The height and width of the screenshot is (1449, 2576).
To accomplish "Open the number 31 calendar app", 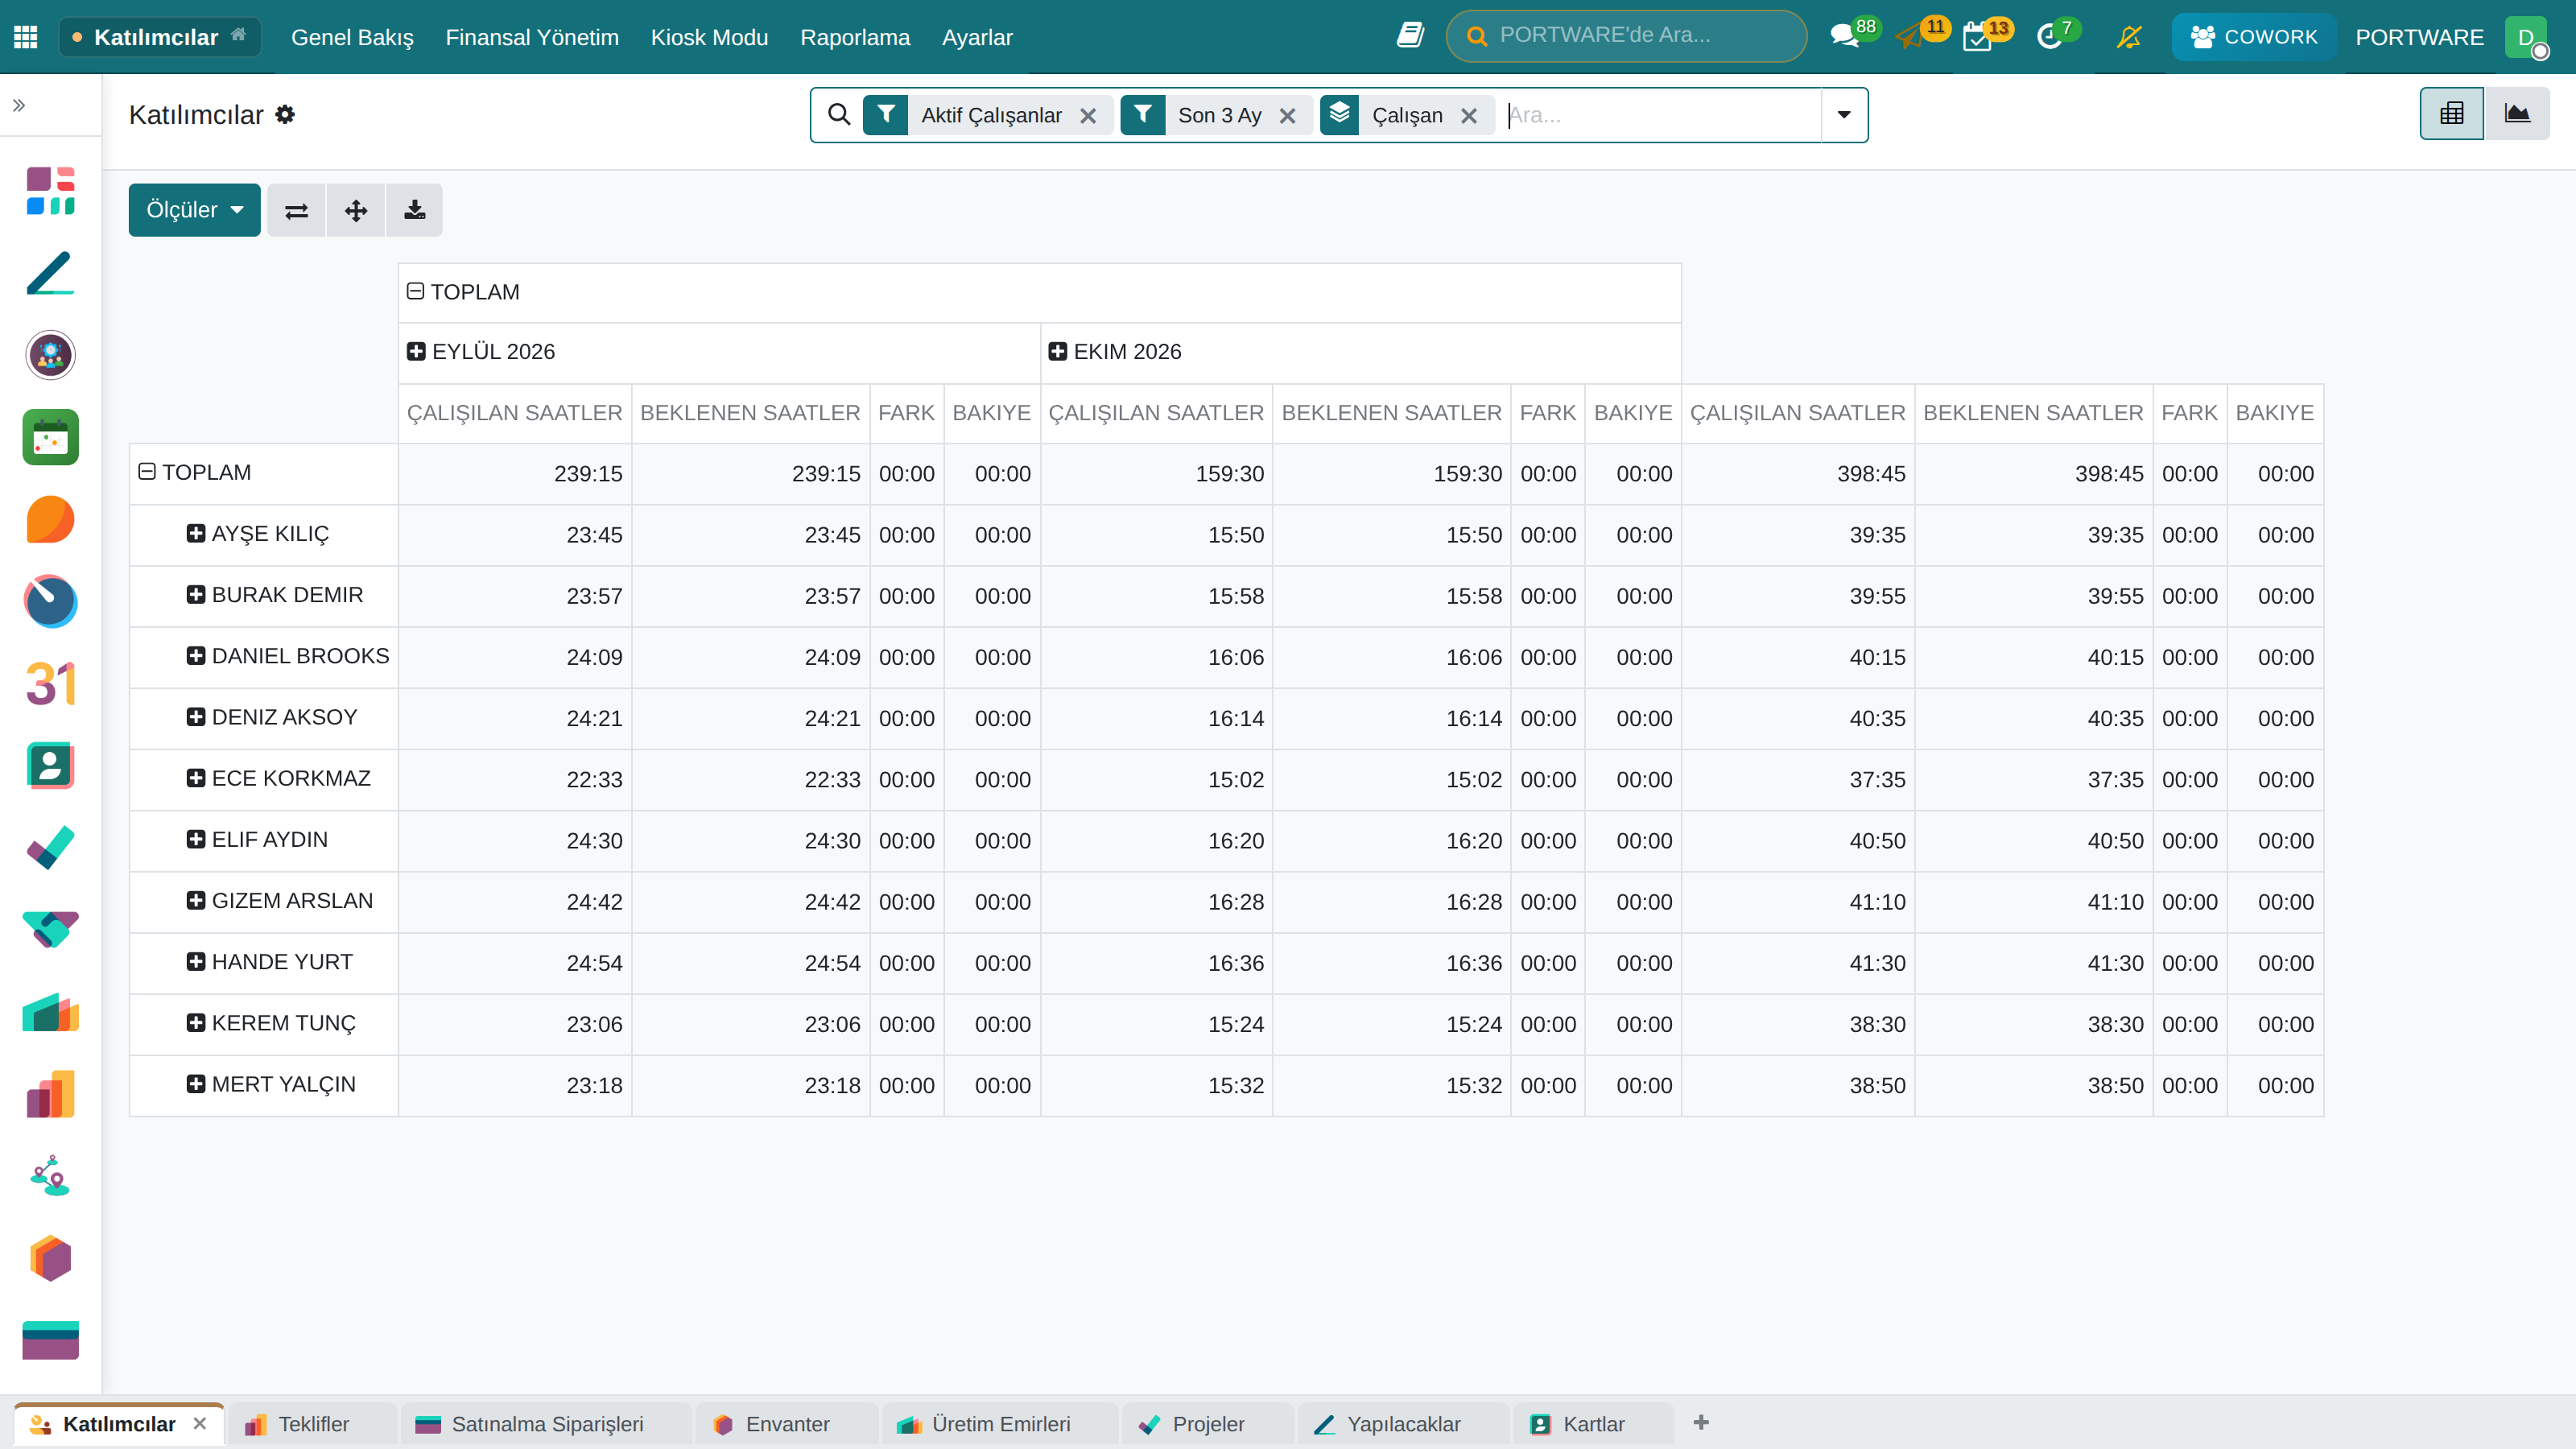I will [x=50, y=684].
